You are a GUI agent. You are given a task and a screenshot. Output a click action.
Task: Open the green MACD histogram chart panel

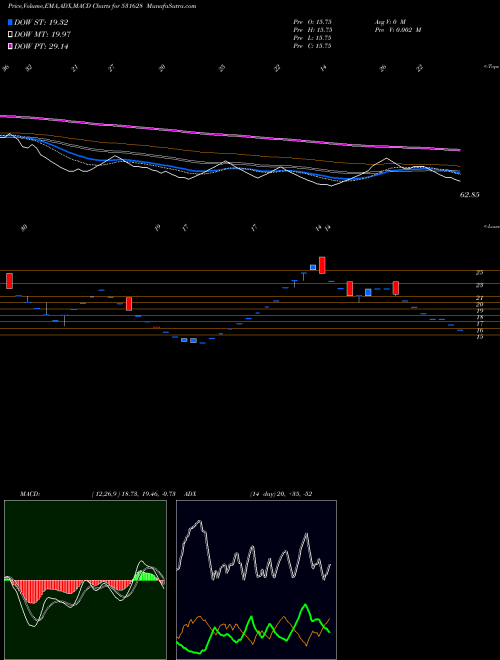click(x=85, y=580)
